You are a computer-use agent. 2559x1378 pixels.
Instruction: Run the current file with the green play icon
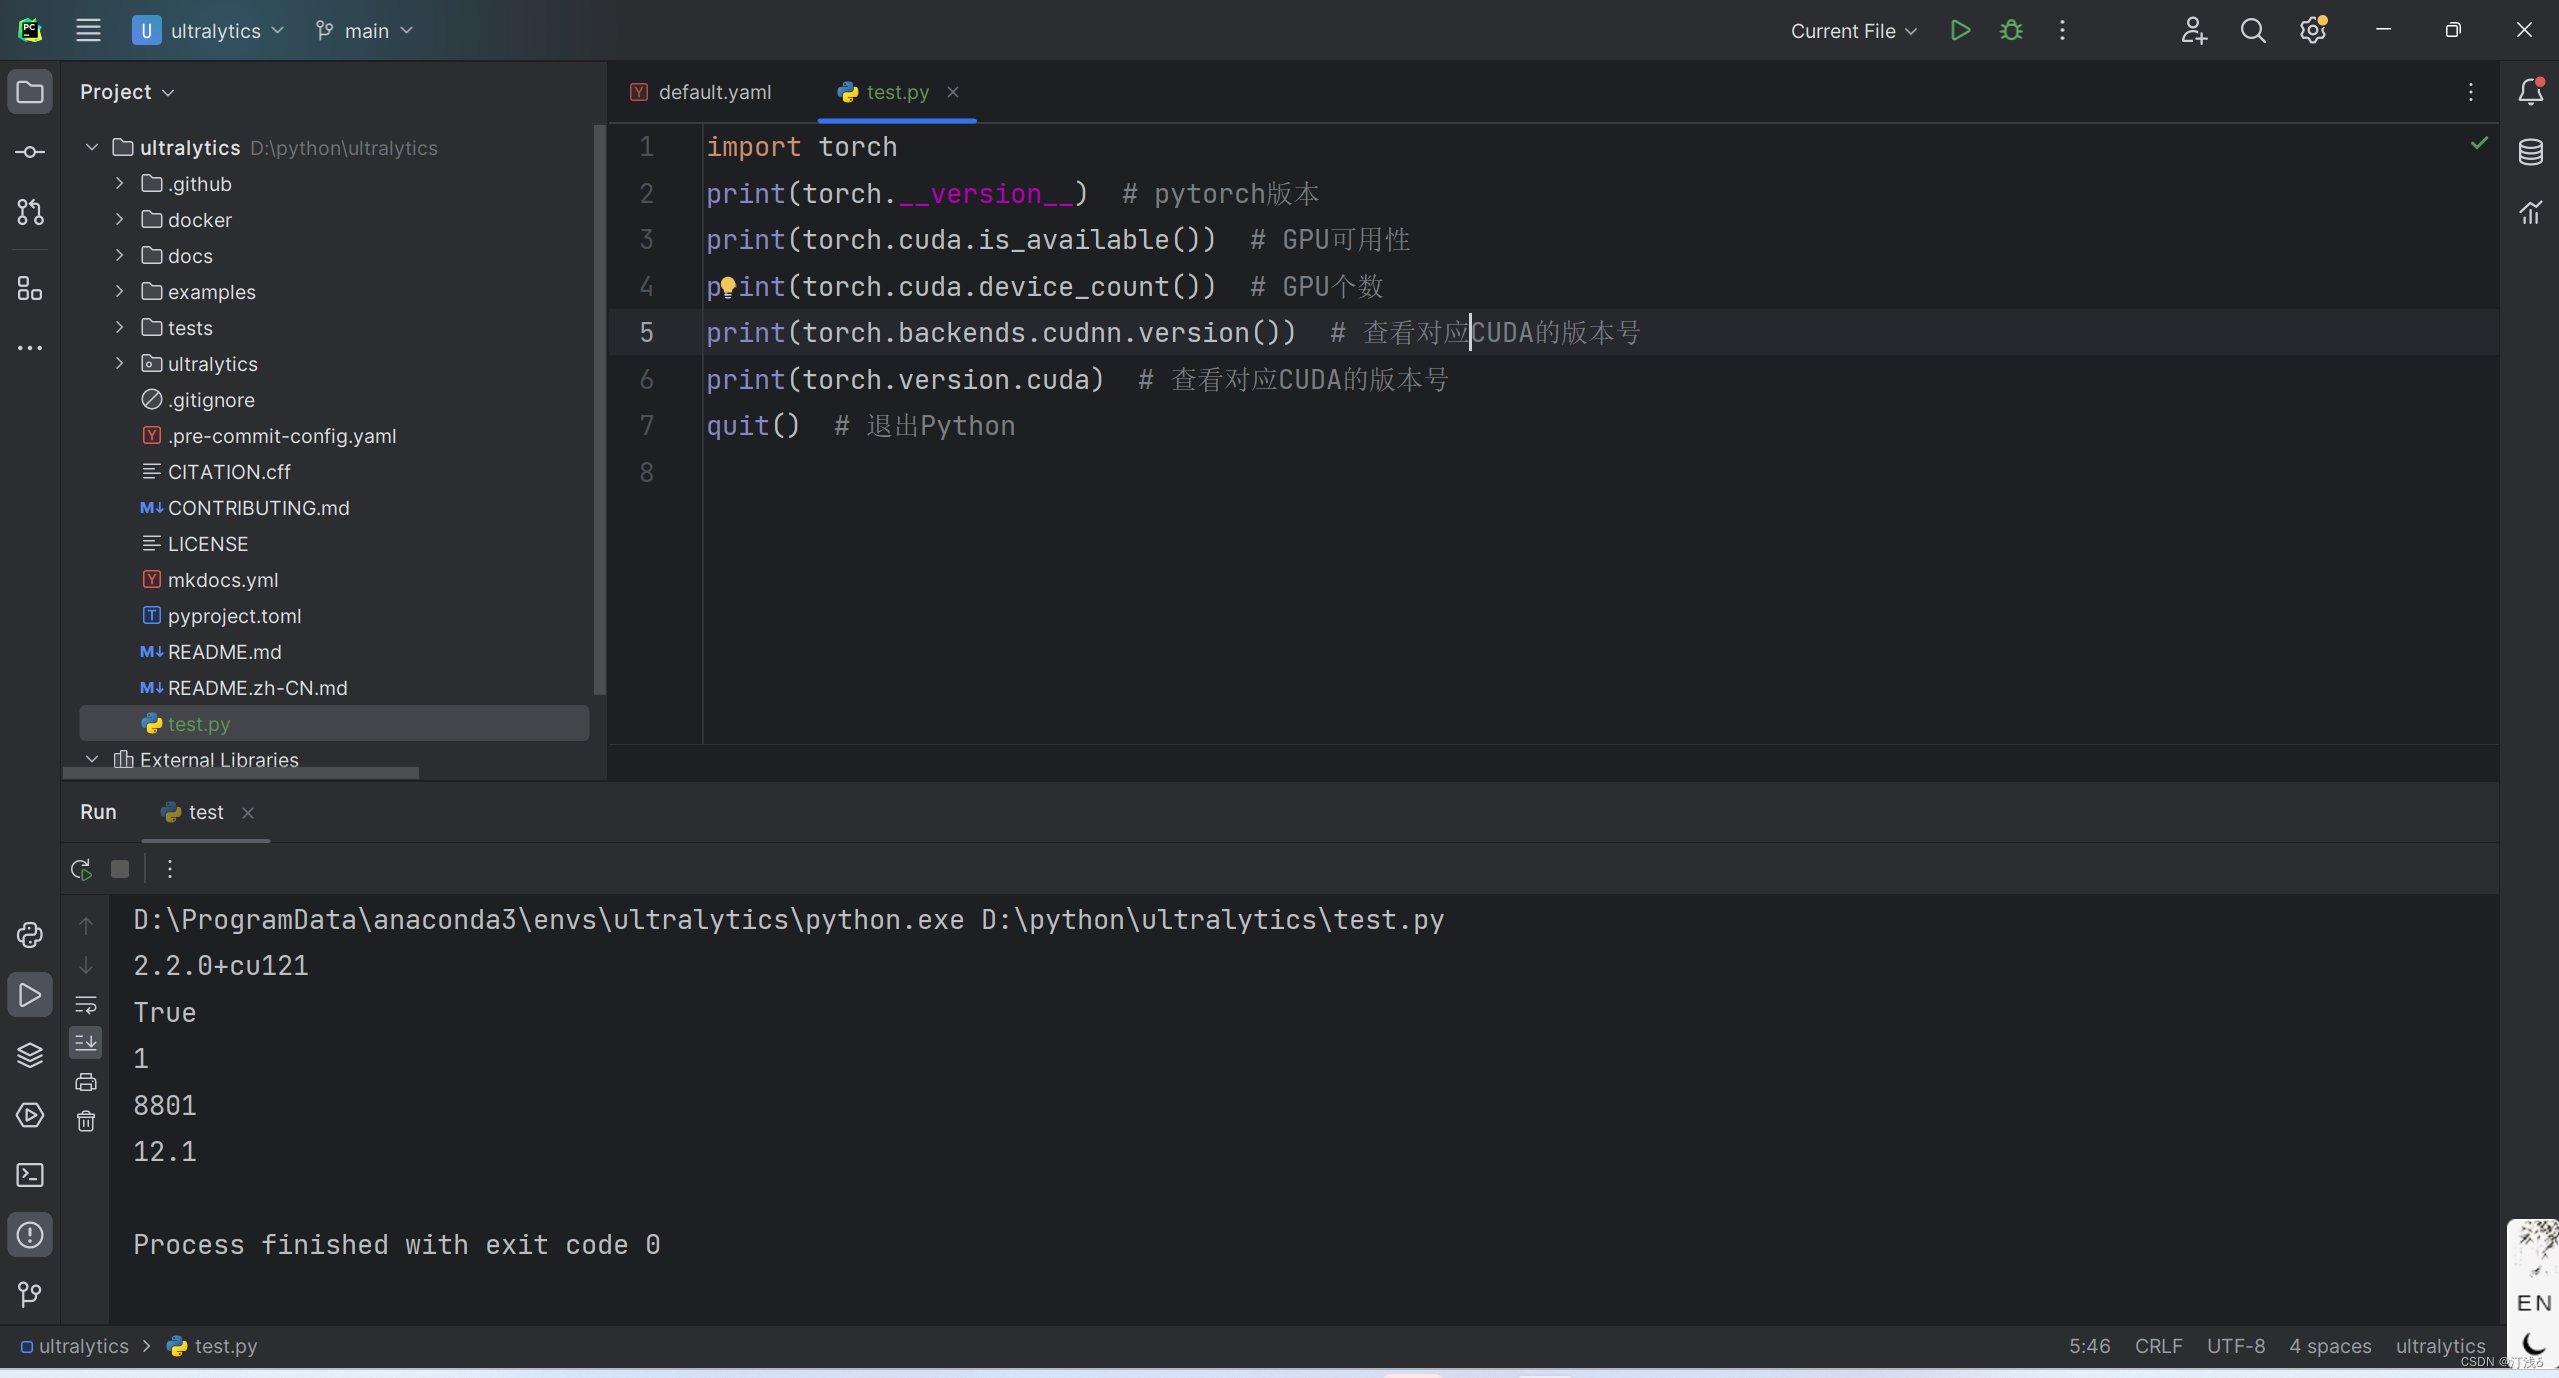[x=1960, y=30]
